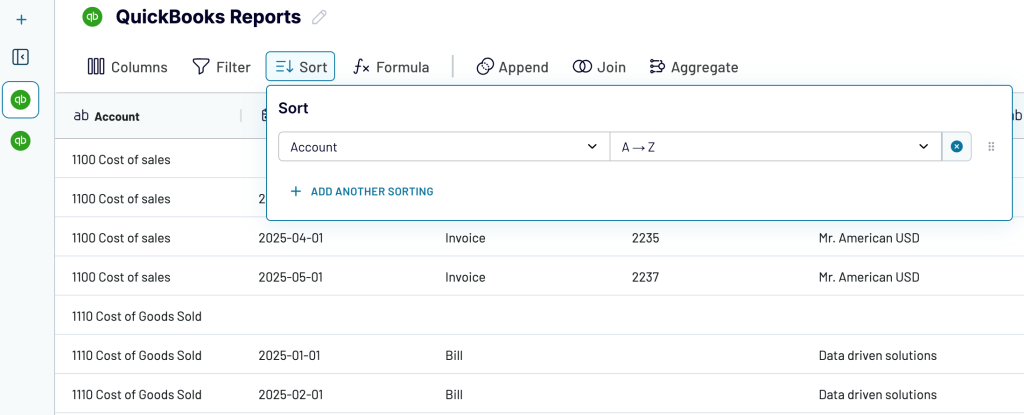Viewport: 1024px width, 415px height.
Task: Click the drag handle of sorting rule
Action: [991, 147]
